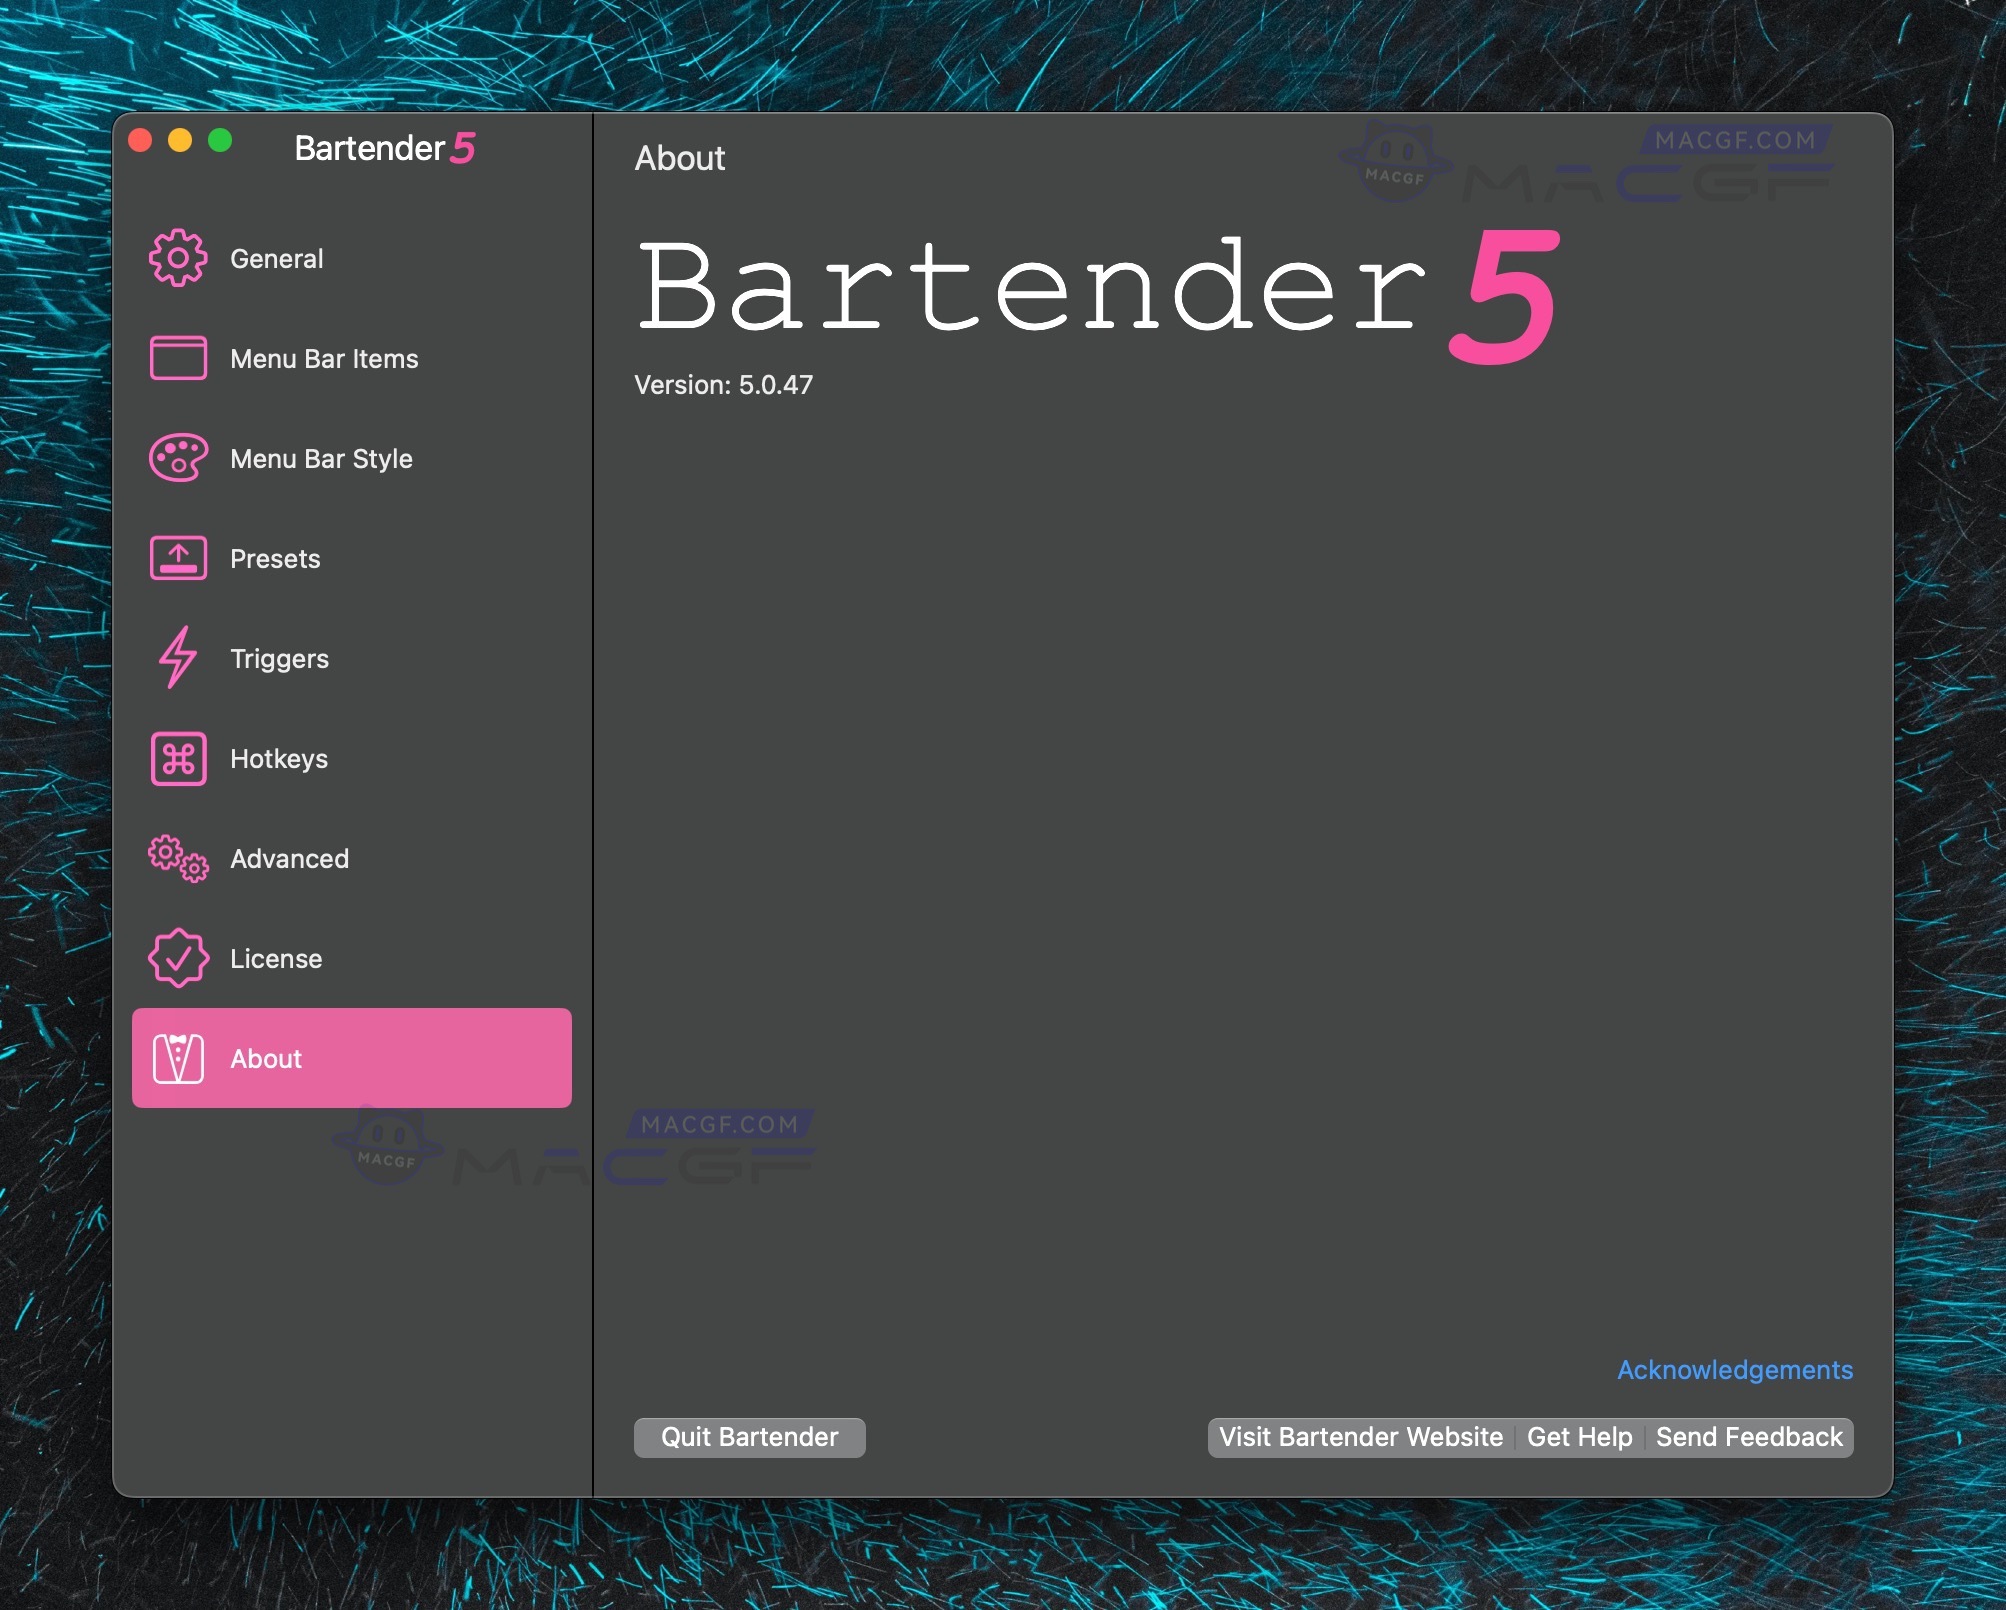Open the General settings gear icon
Viewport: 2006px width, 1610px height.
click(178, 258)
